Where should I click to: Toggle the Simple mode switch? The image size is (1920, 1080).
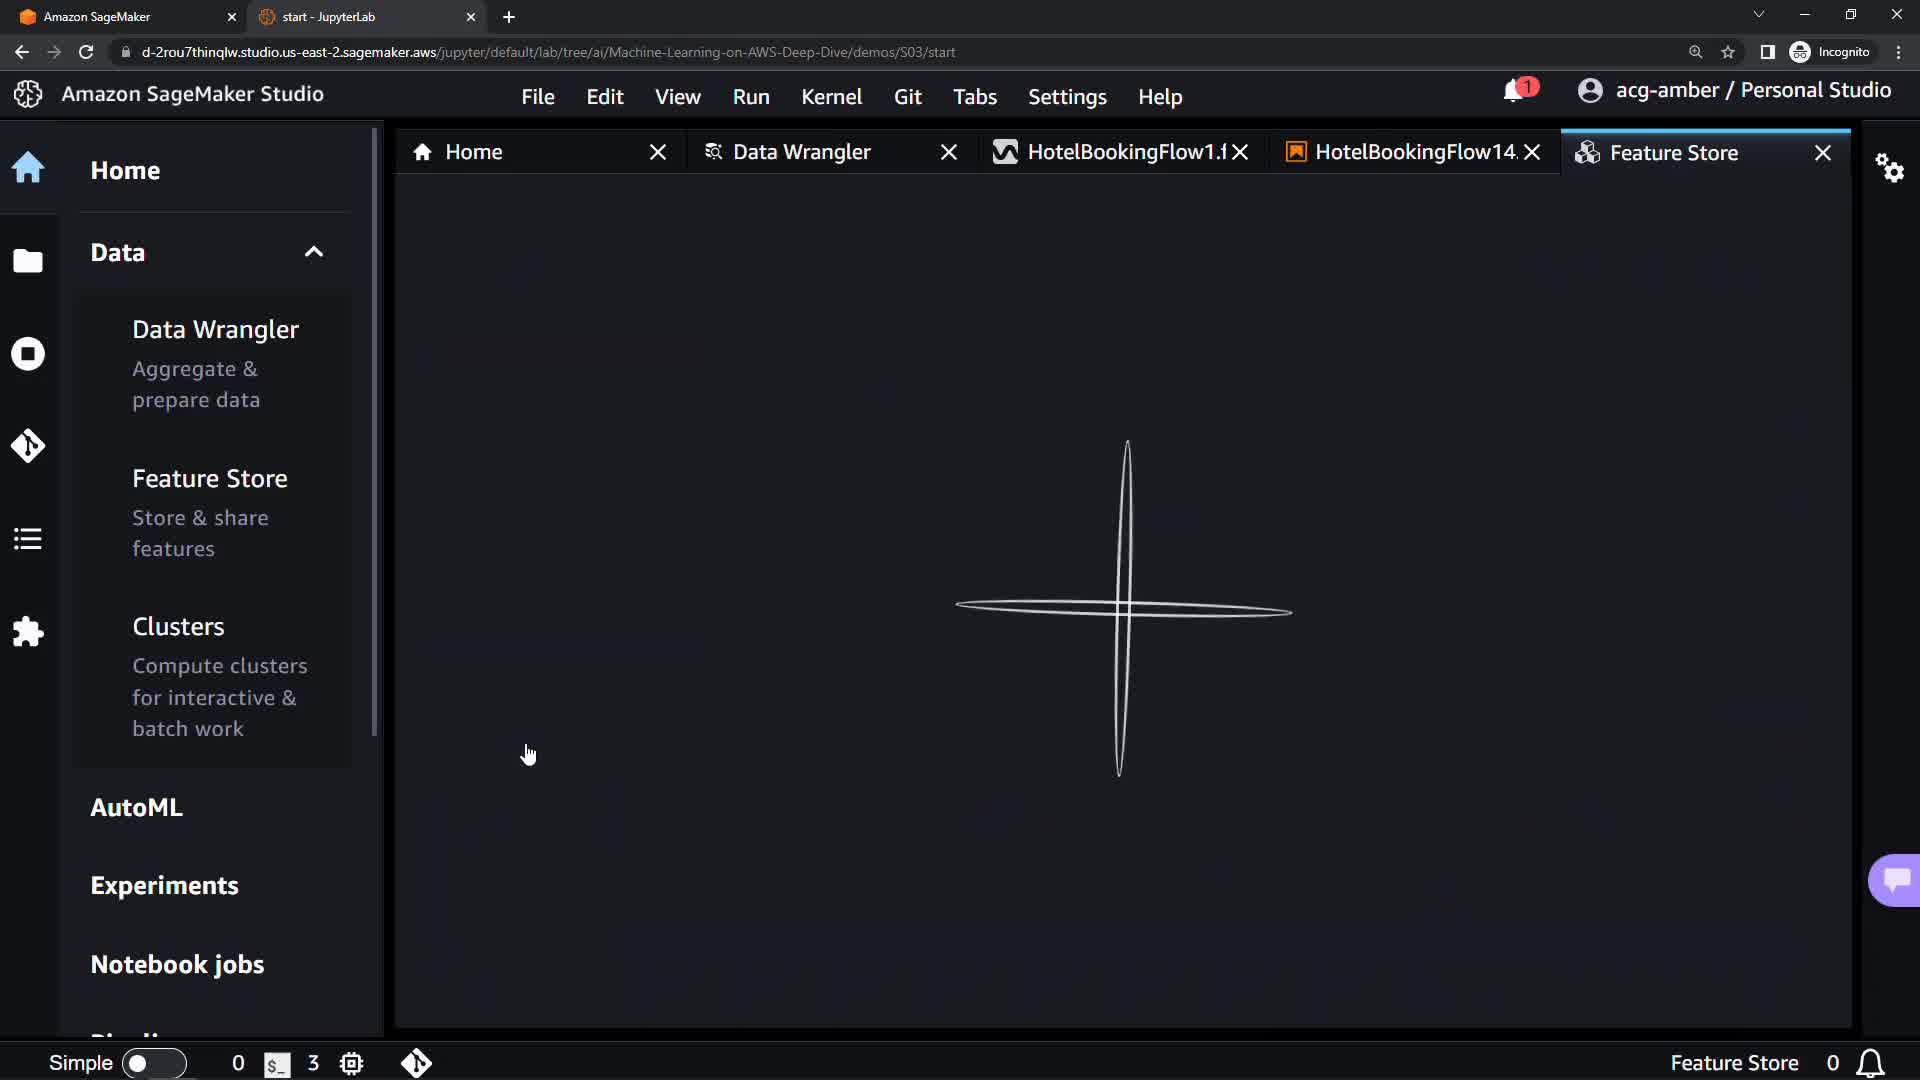click(x=154, y=1063)
